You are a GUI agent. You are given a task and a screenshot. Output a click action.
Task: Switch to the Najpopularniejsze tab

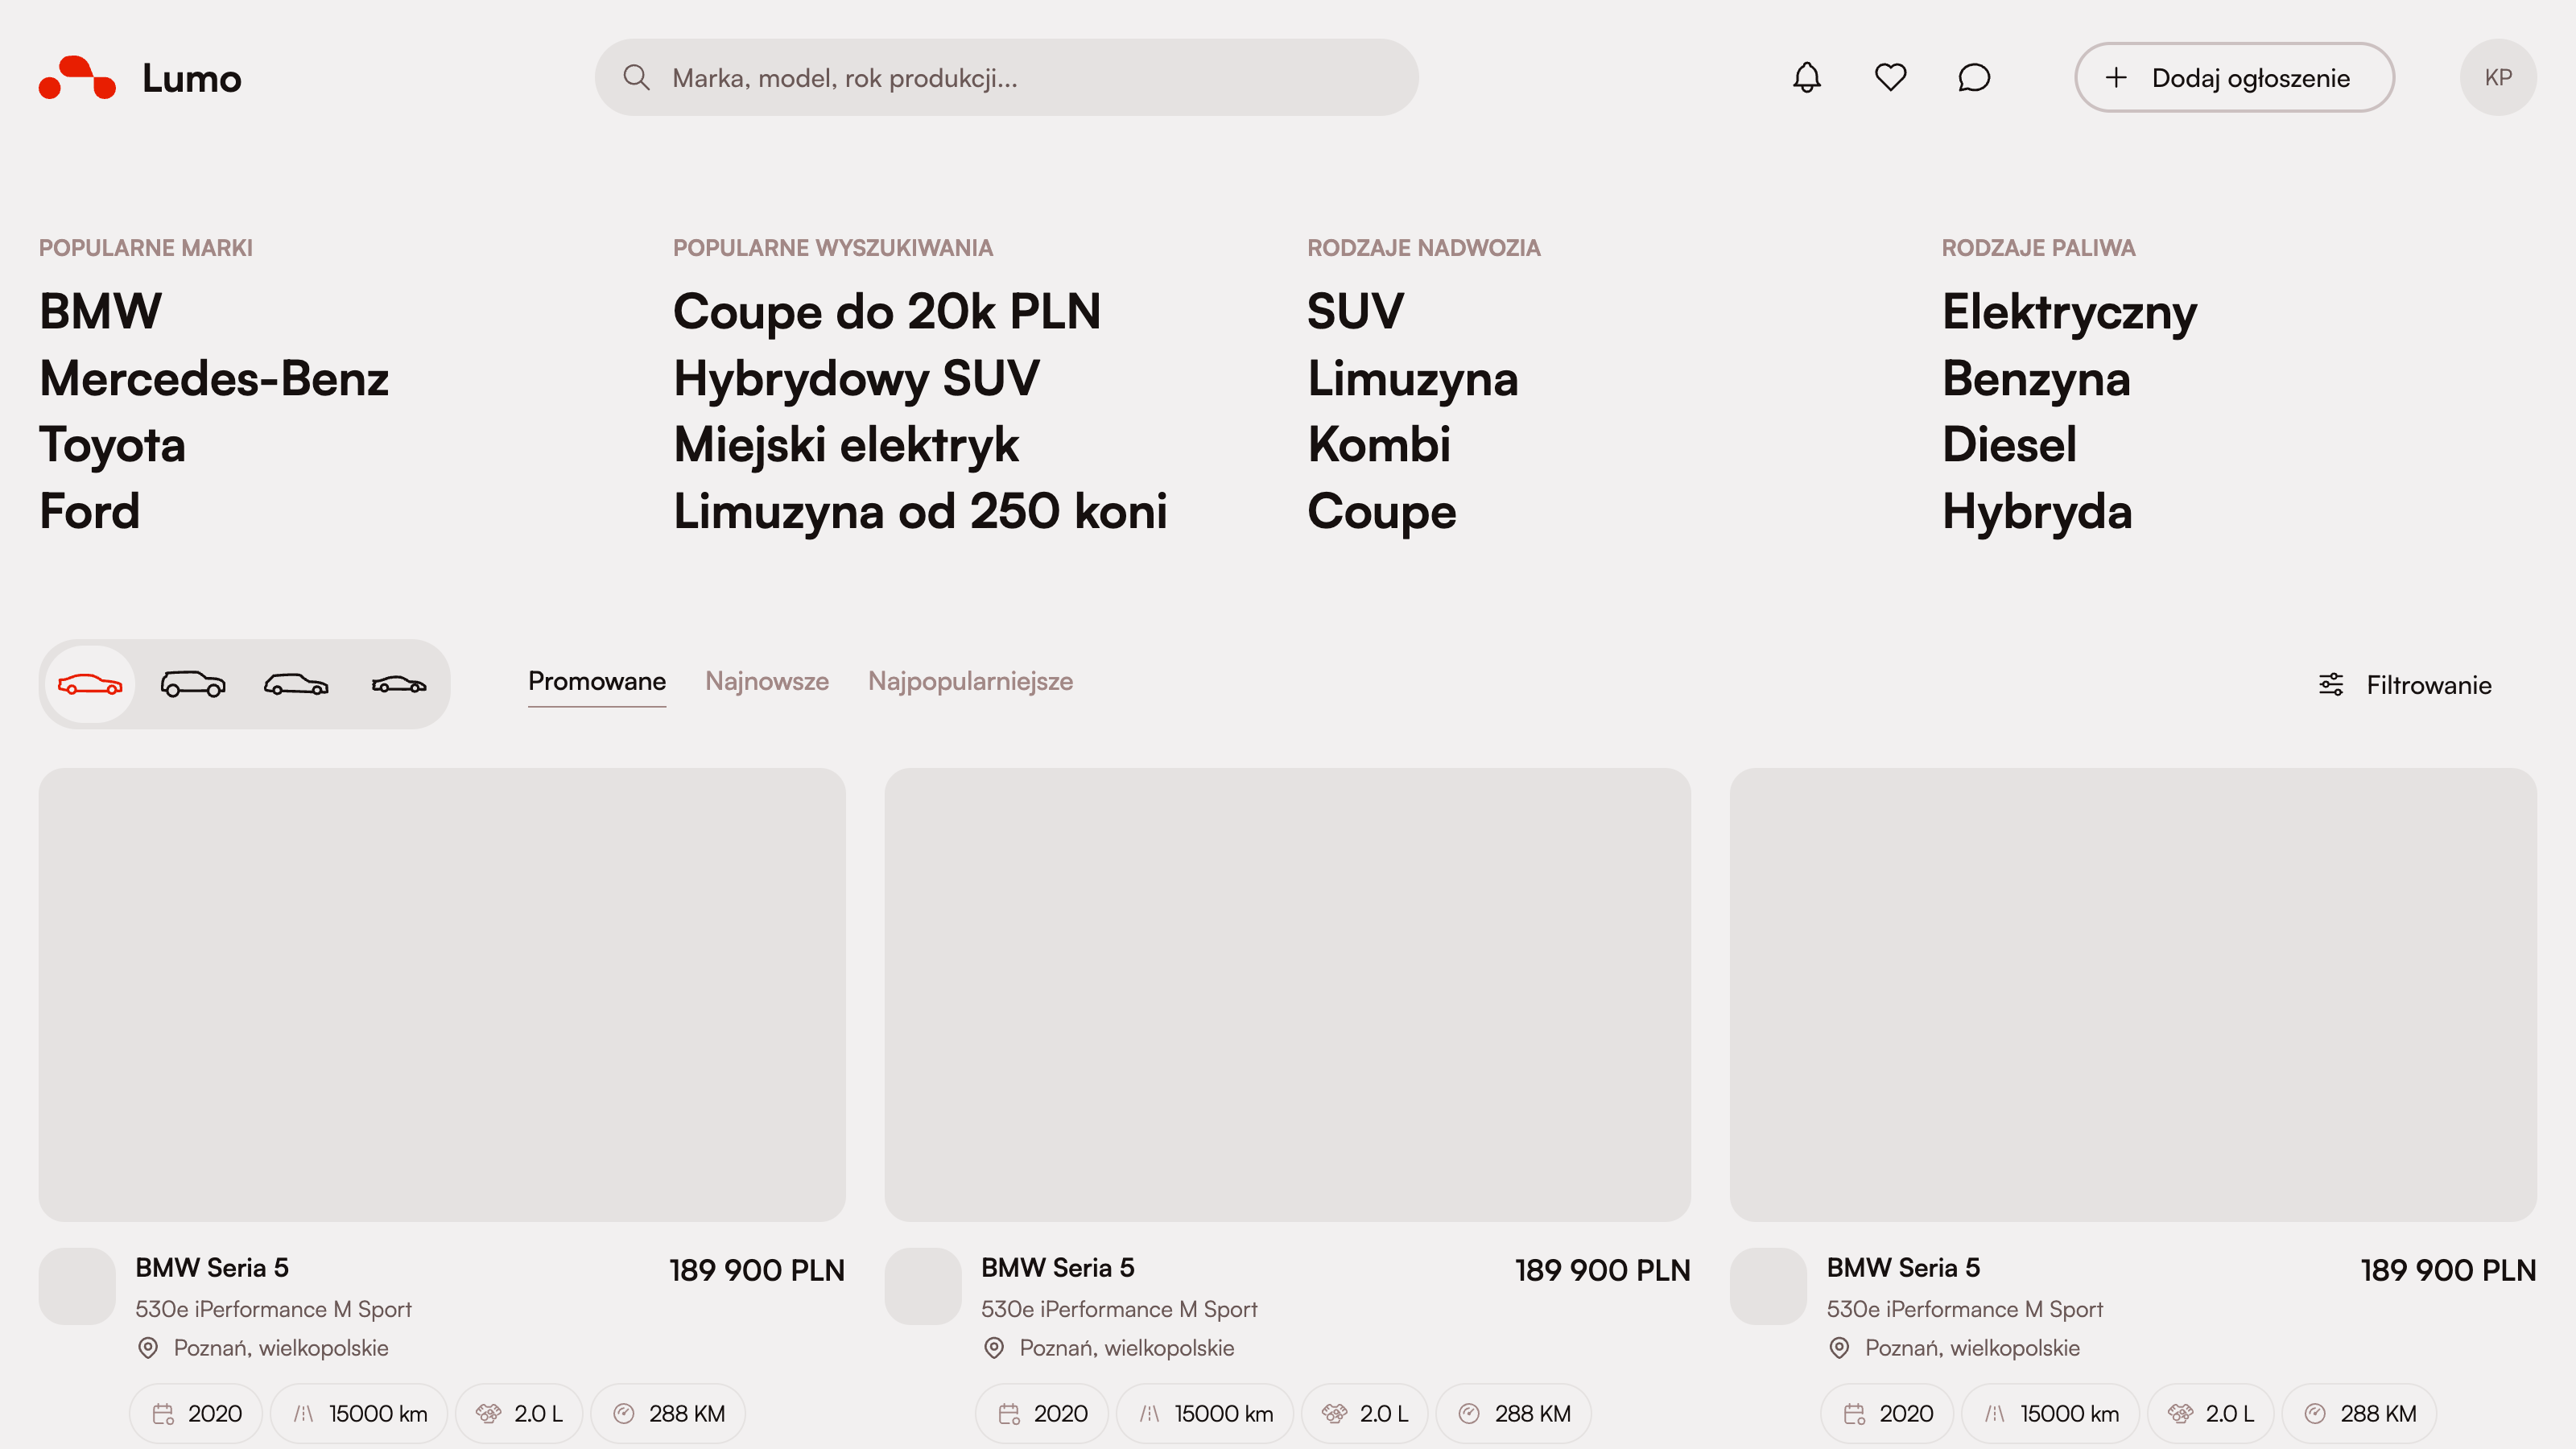[x=970, y=682]
